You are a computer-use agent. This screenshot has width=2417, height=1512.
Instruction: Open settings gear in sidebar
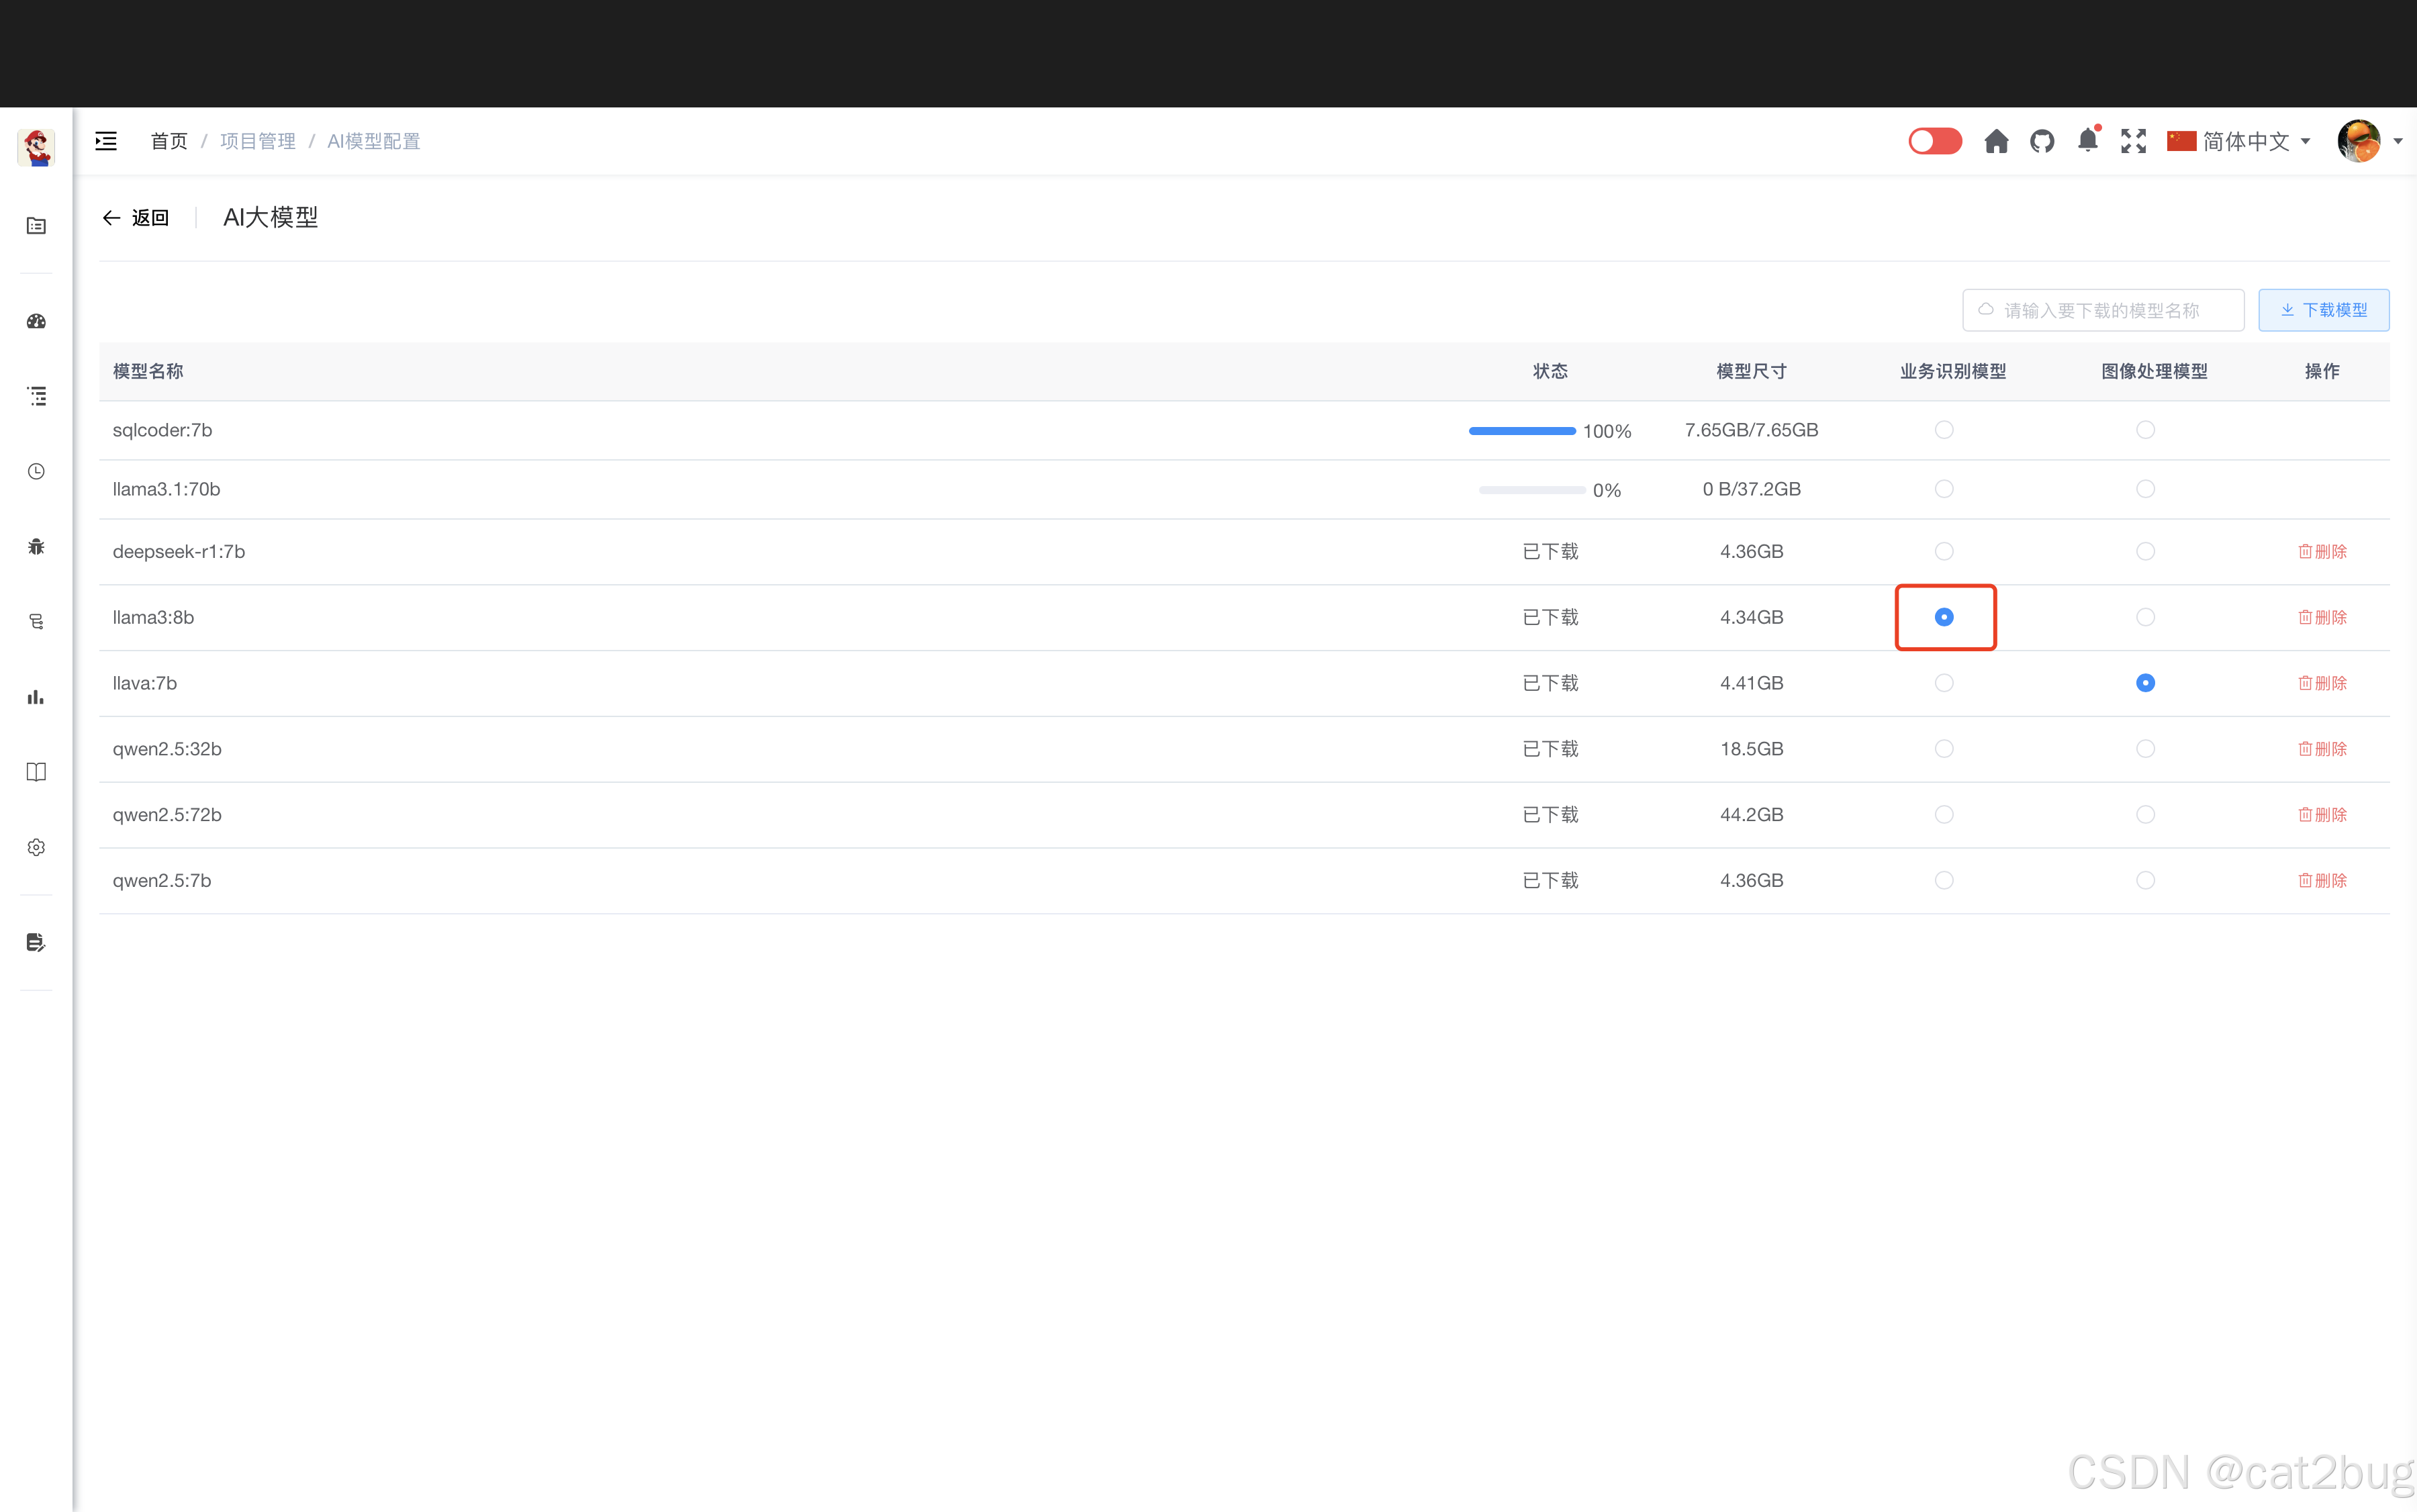[x=36, y=847]
